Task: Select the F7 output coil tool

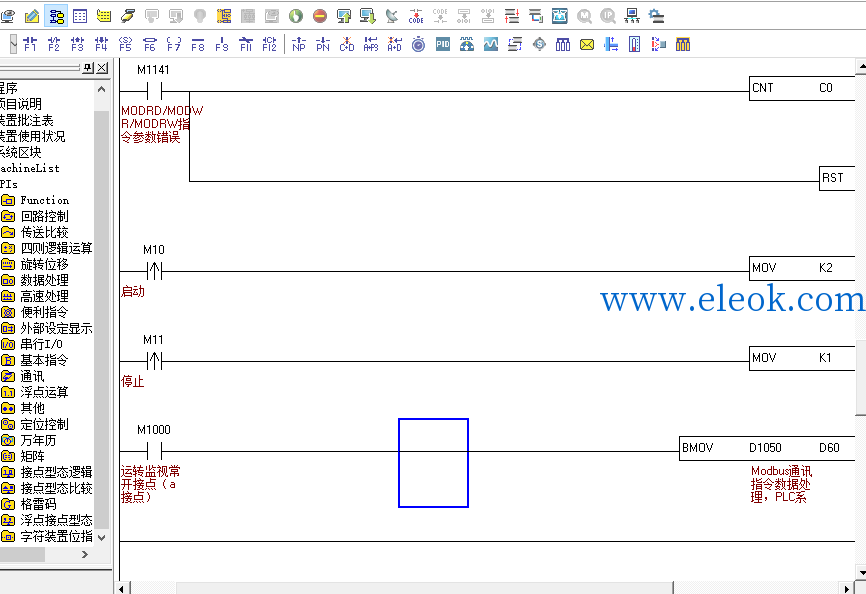Action: (x=173, y=44)
